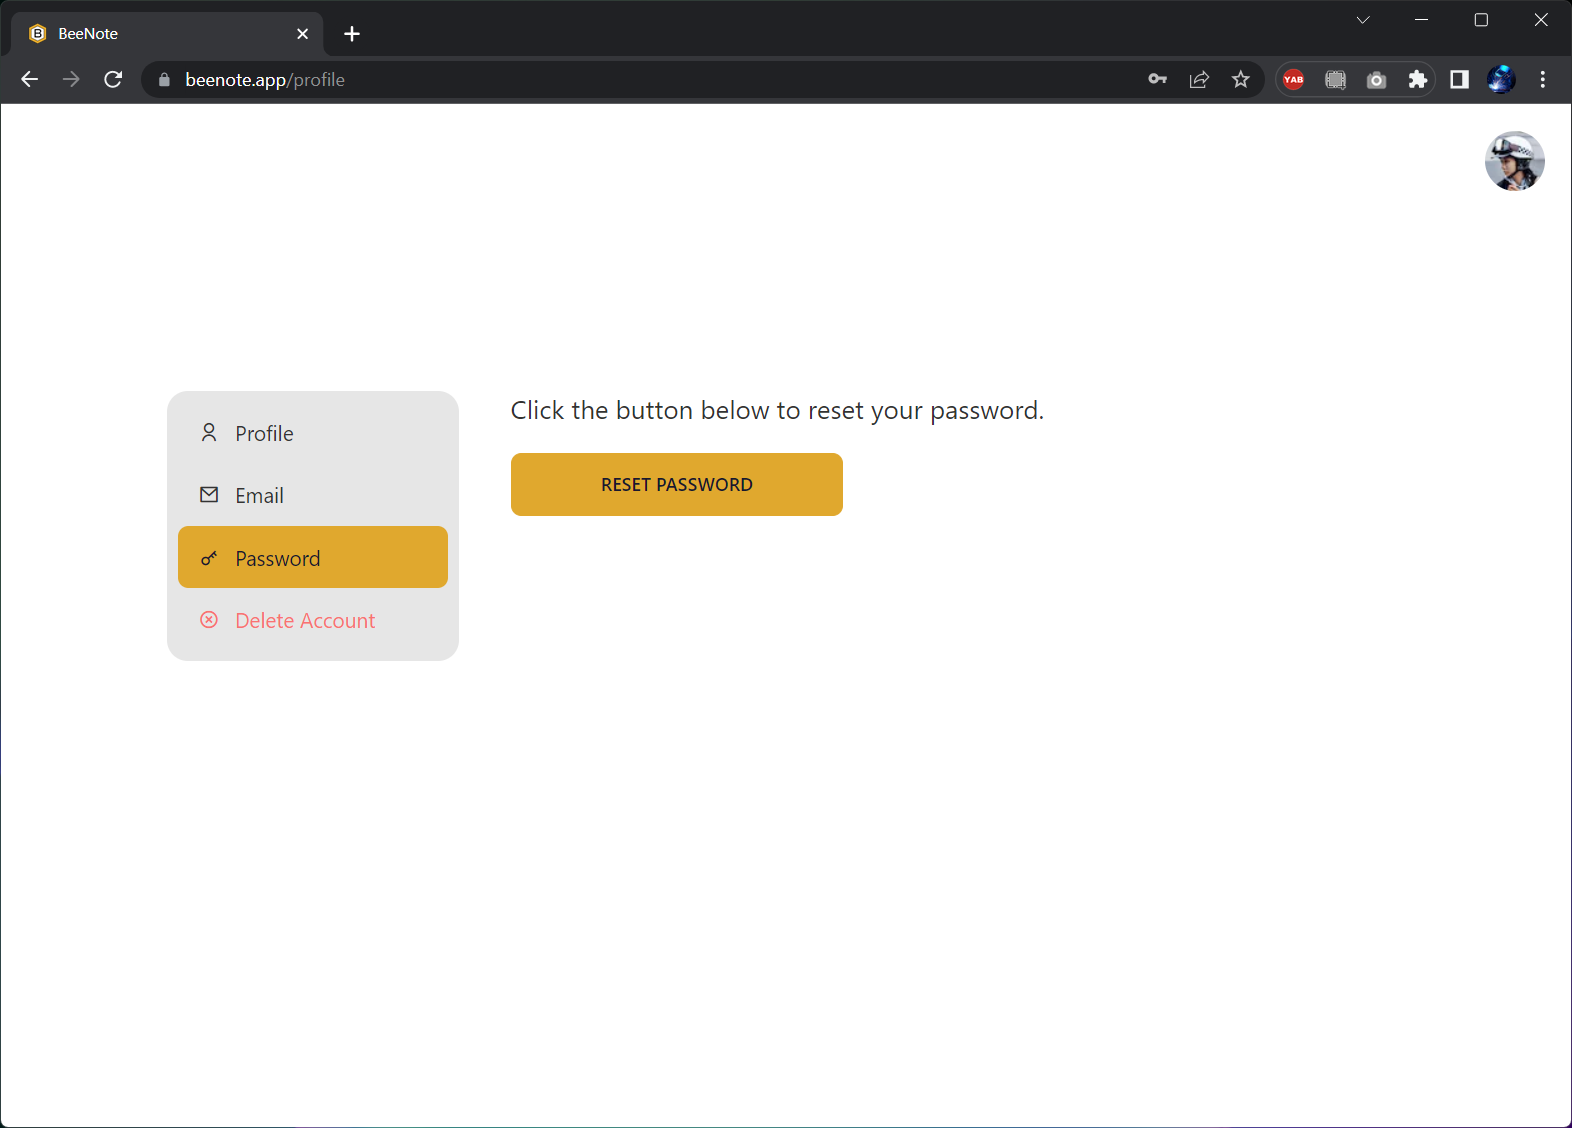Open saved passwords key icon in address bar
This screenshot has width=1572, height=1128.
tap(1157, 79)
